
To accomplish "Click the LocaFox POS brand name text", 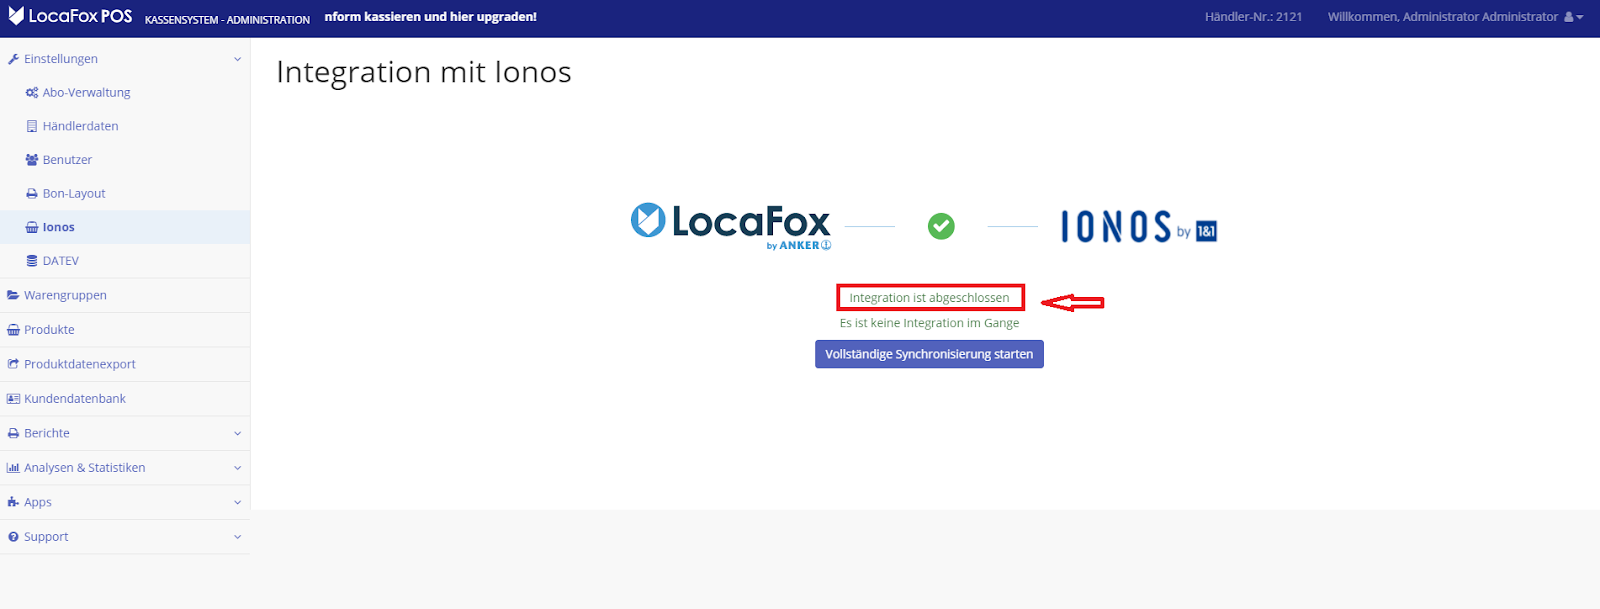I will (80, 16).
